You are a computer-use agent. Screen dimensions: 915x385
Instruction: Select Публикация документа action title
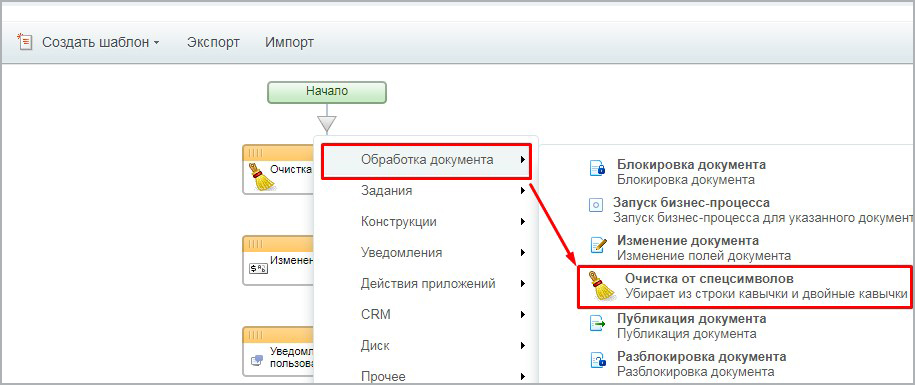point(692,319)
